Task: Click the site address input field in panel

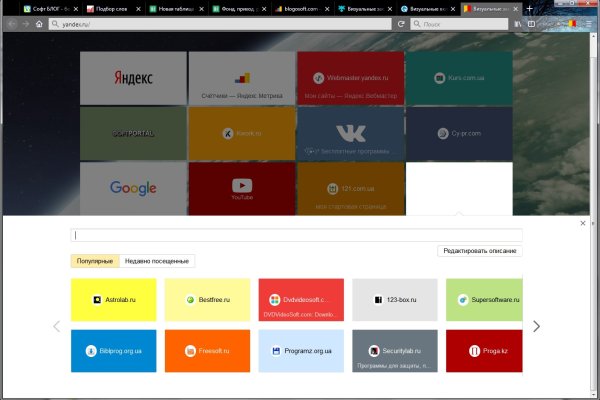Action: (296, 236)
